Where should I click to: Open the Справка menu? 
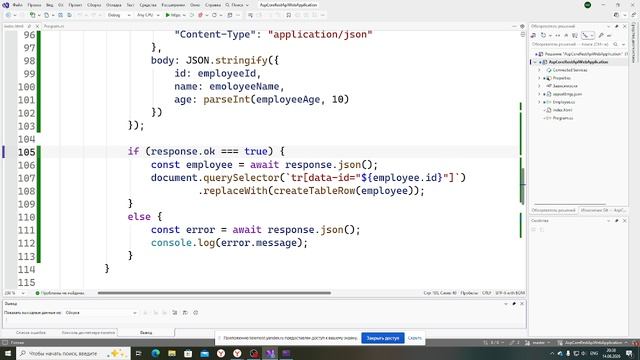point(213,5)
